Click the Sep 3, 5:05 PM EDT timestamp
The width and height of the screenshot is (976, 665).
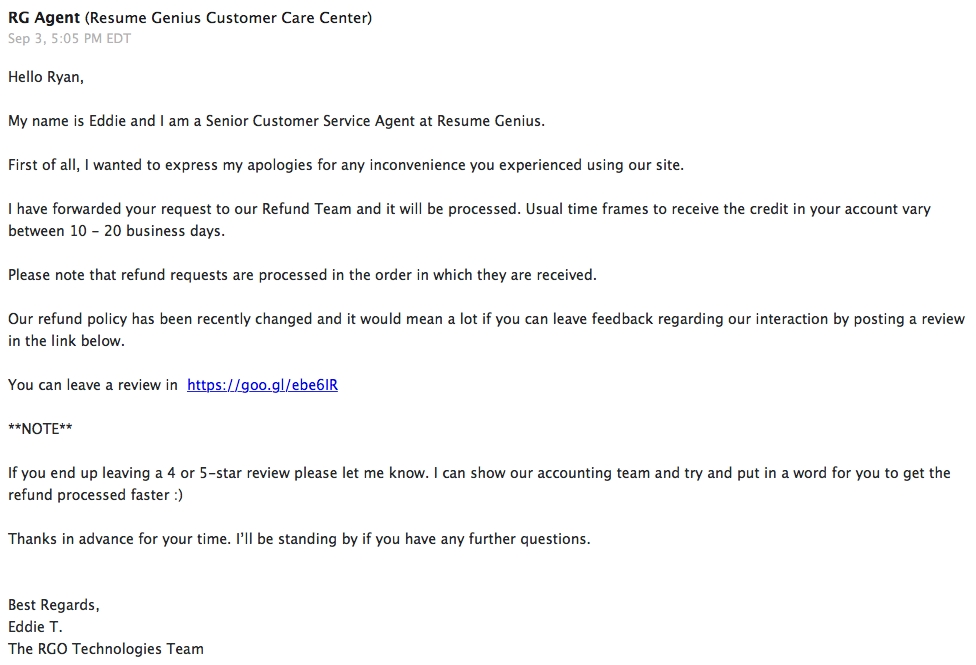(69, 39)
